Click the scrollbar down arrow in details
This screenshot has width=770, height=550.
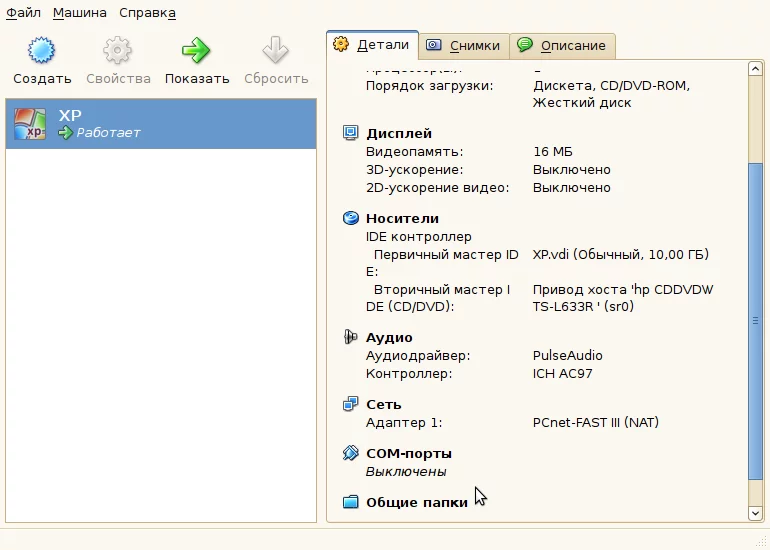coord(755,513)
